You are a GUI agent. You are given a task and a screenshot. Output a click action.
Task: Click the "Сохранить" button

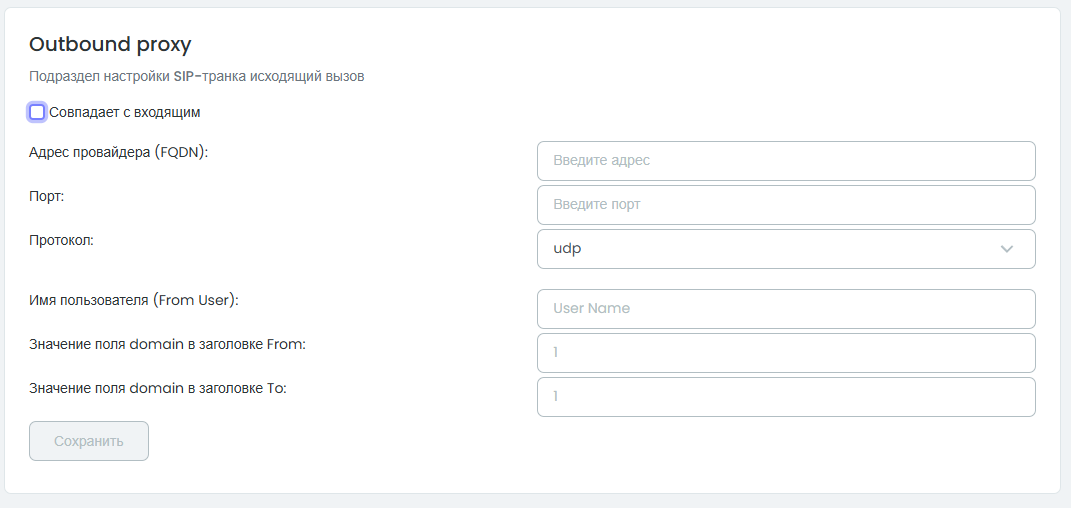[89, 441]
